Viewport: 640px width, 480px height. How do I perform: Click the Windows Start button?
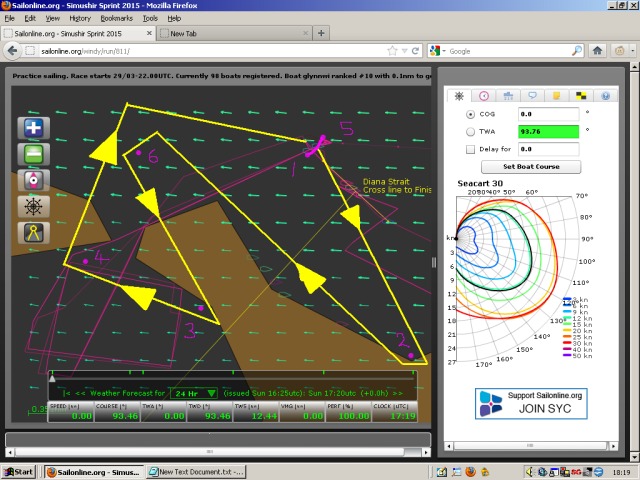19,472
